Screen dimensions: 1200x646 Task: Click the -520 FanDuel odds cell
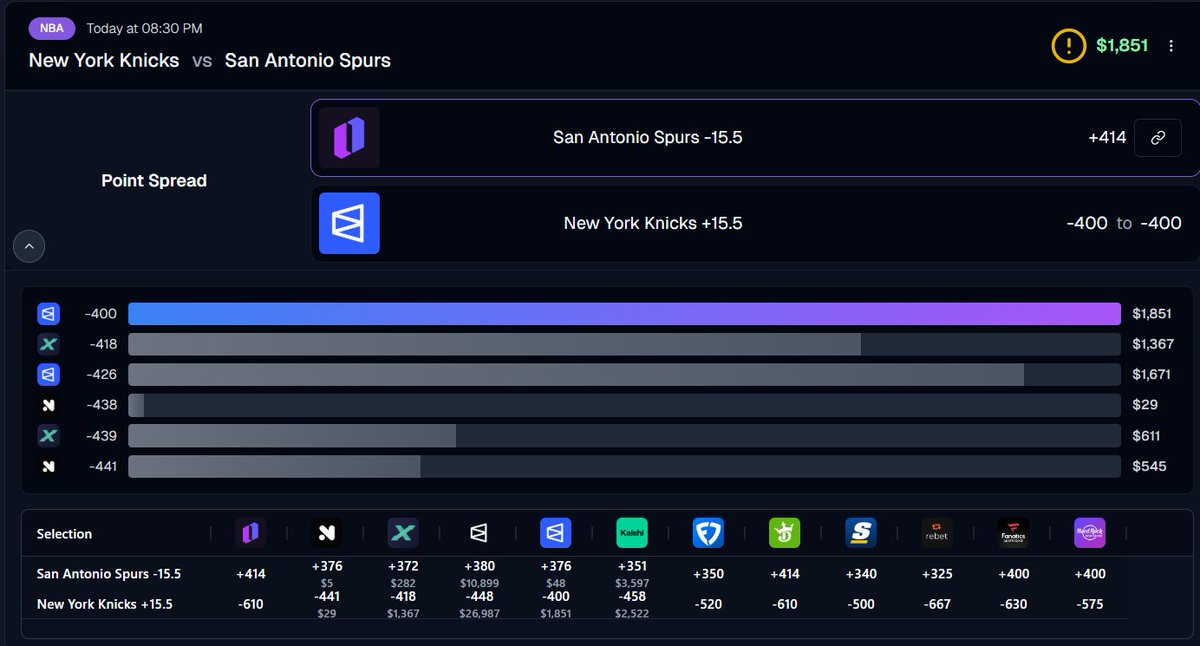[x=708, y=605]
